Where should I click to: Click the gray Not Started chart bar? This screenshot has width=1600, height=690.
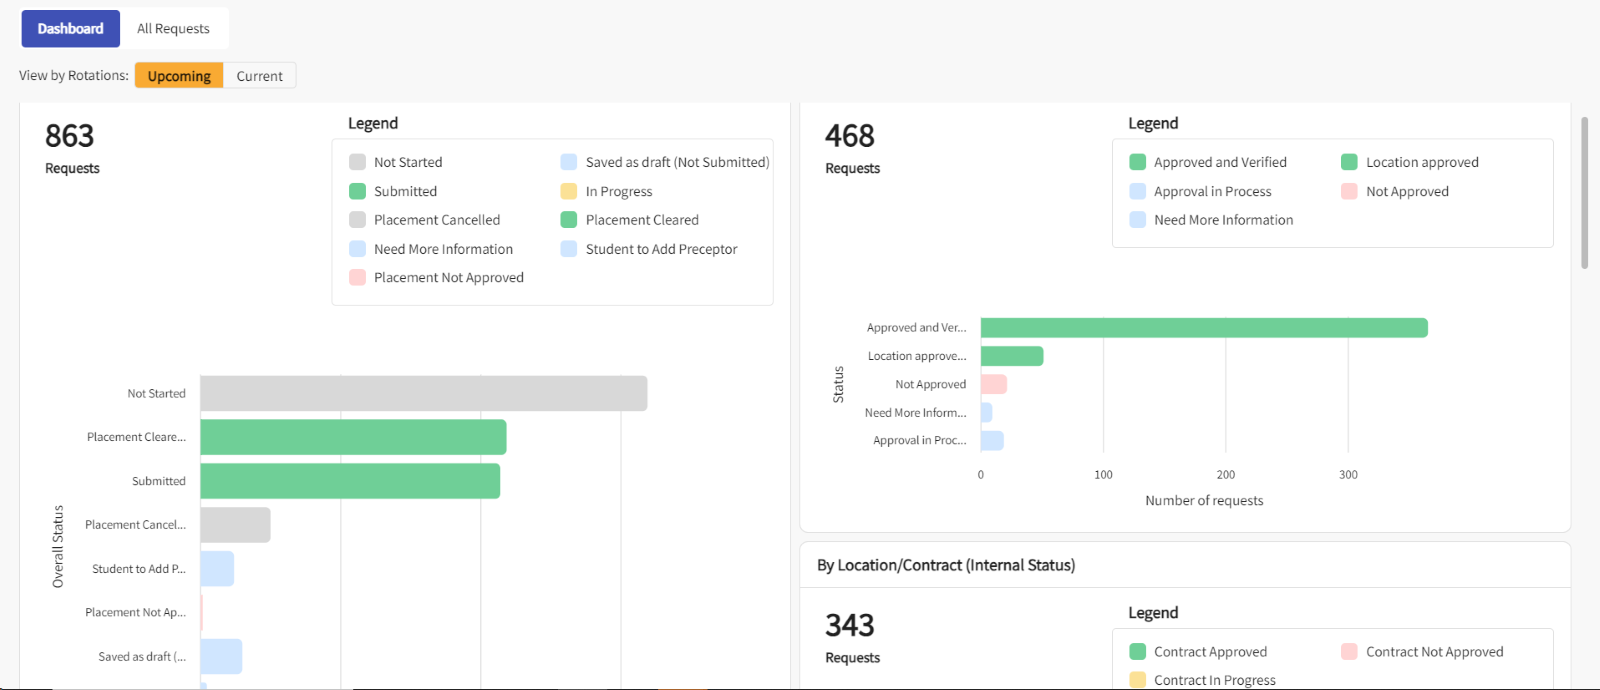(x=423, y=393)
